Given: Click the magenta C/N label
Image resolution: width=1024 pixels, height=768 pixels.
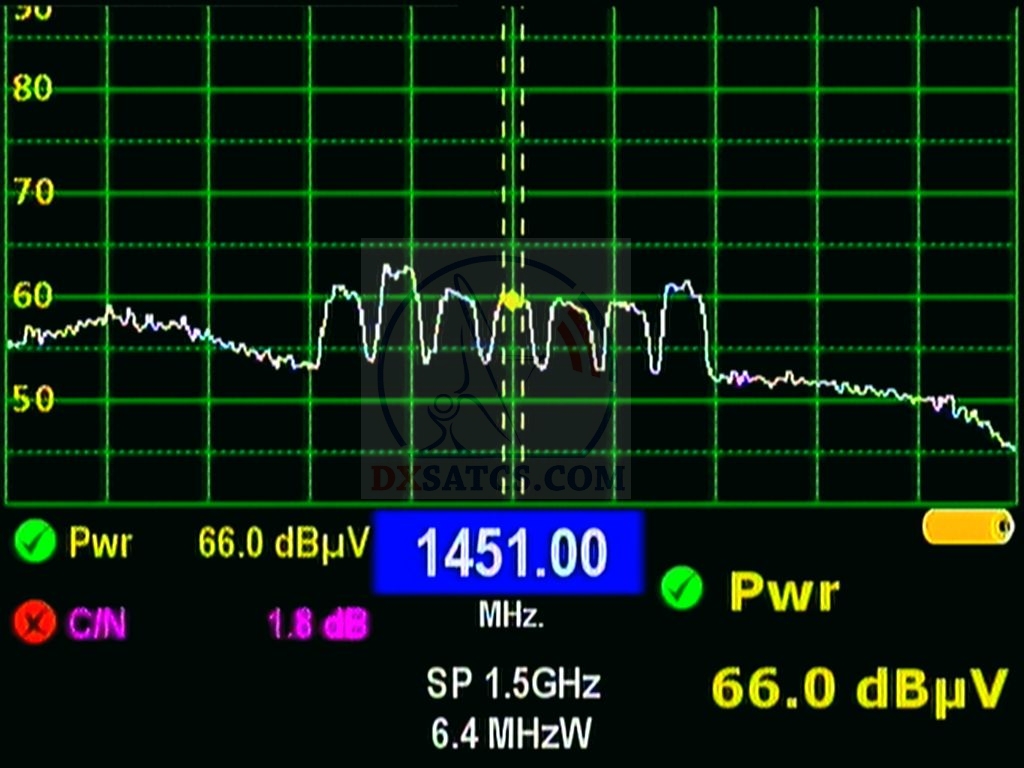Looking at the screenshot, I should tap(98, 624).
